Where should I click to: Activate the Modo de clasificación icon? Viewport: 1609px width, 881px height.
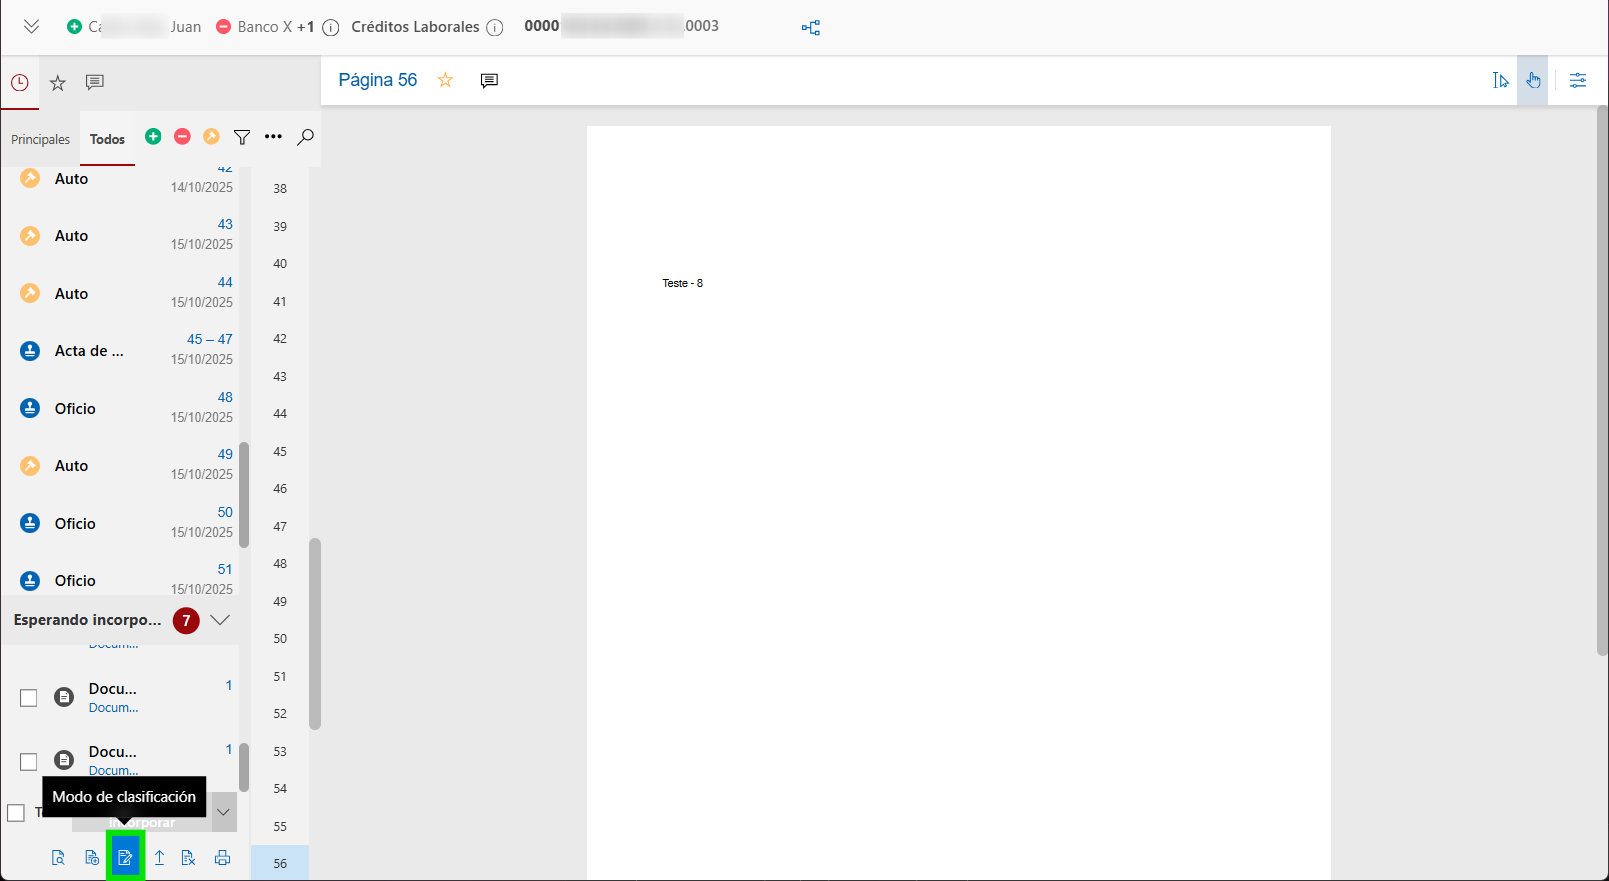click(125, 858)
